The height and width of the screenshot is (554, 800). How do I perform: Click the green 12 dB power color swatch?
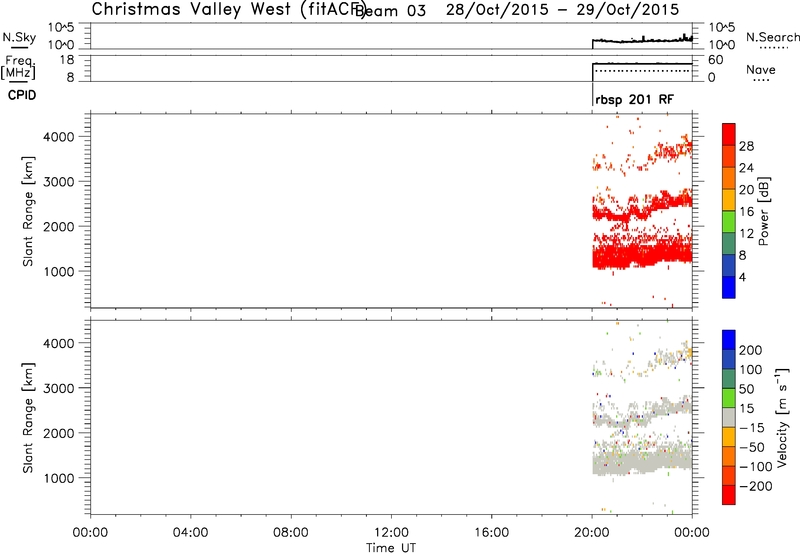point(729,222)
